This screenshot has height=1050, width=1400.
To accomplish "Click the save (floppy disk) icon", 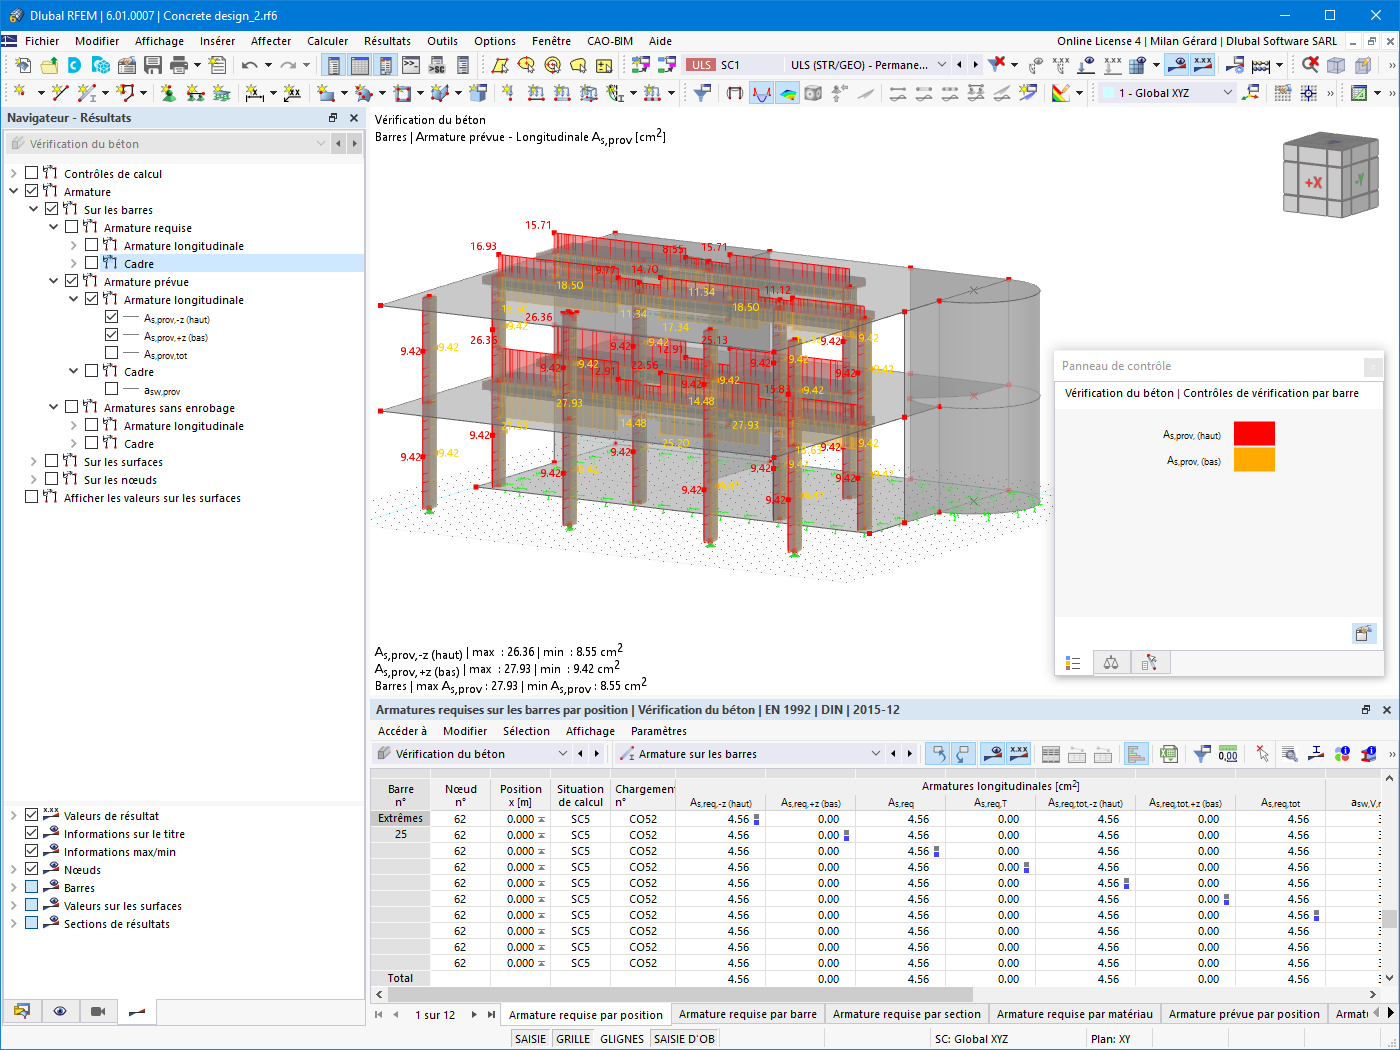I will (153, 65).
